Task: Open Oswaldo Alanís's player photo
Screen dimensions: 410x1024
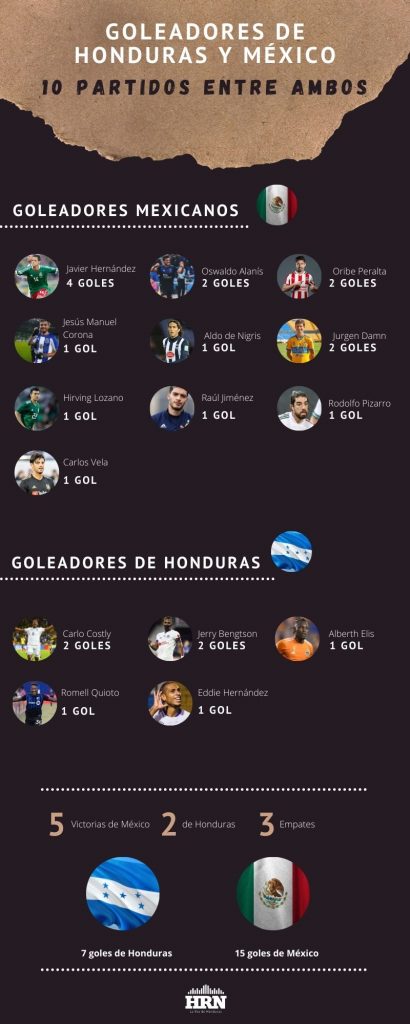Action: tap(172, 276)
